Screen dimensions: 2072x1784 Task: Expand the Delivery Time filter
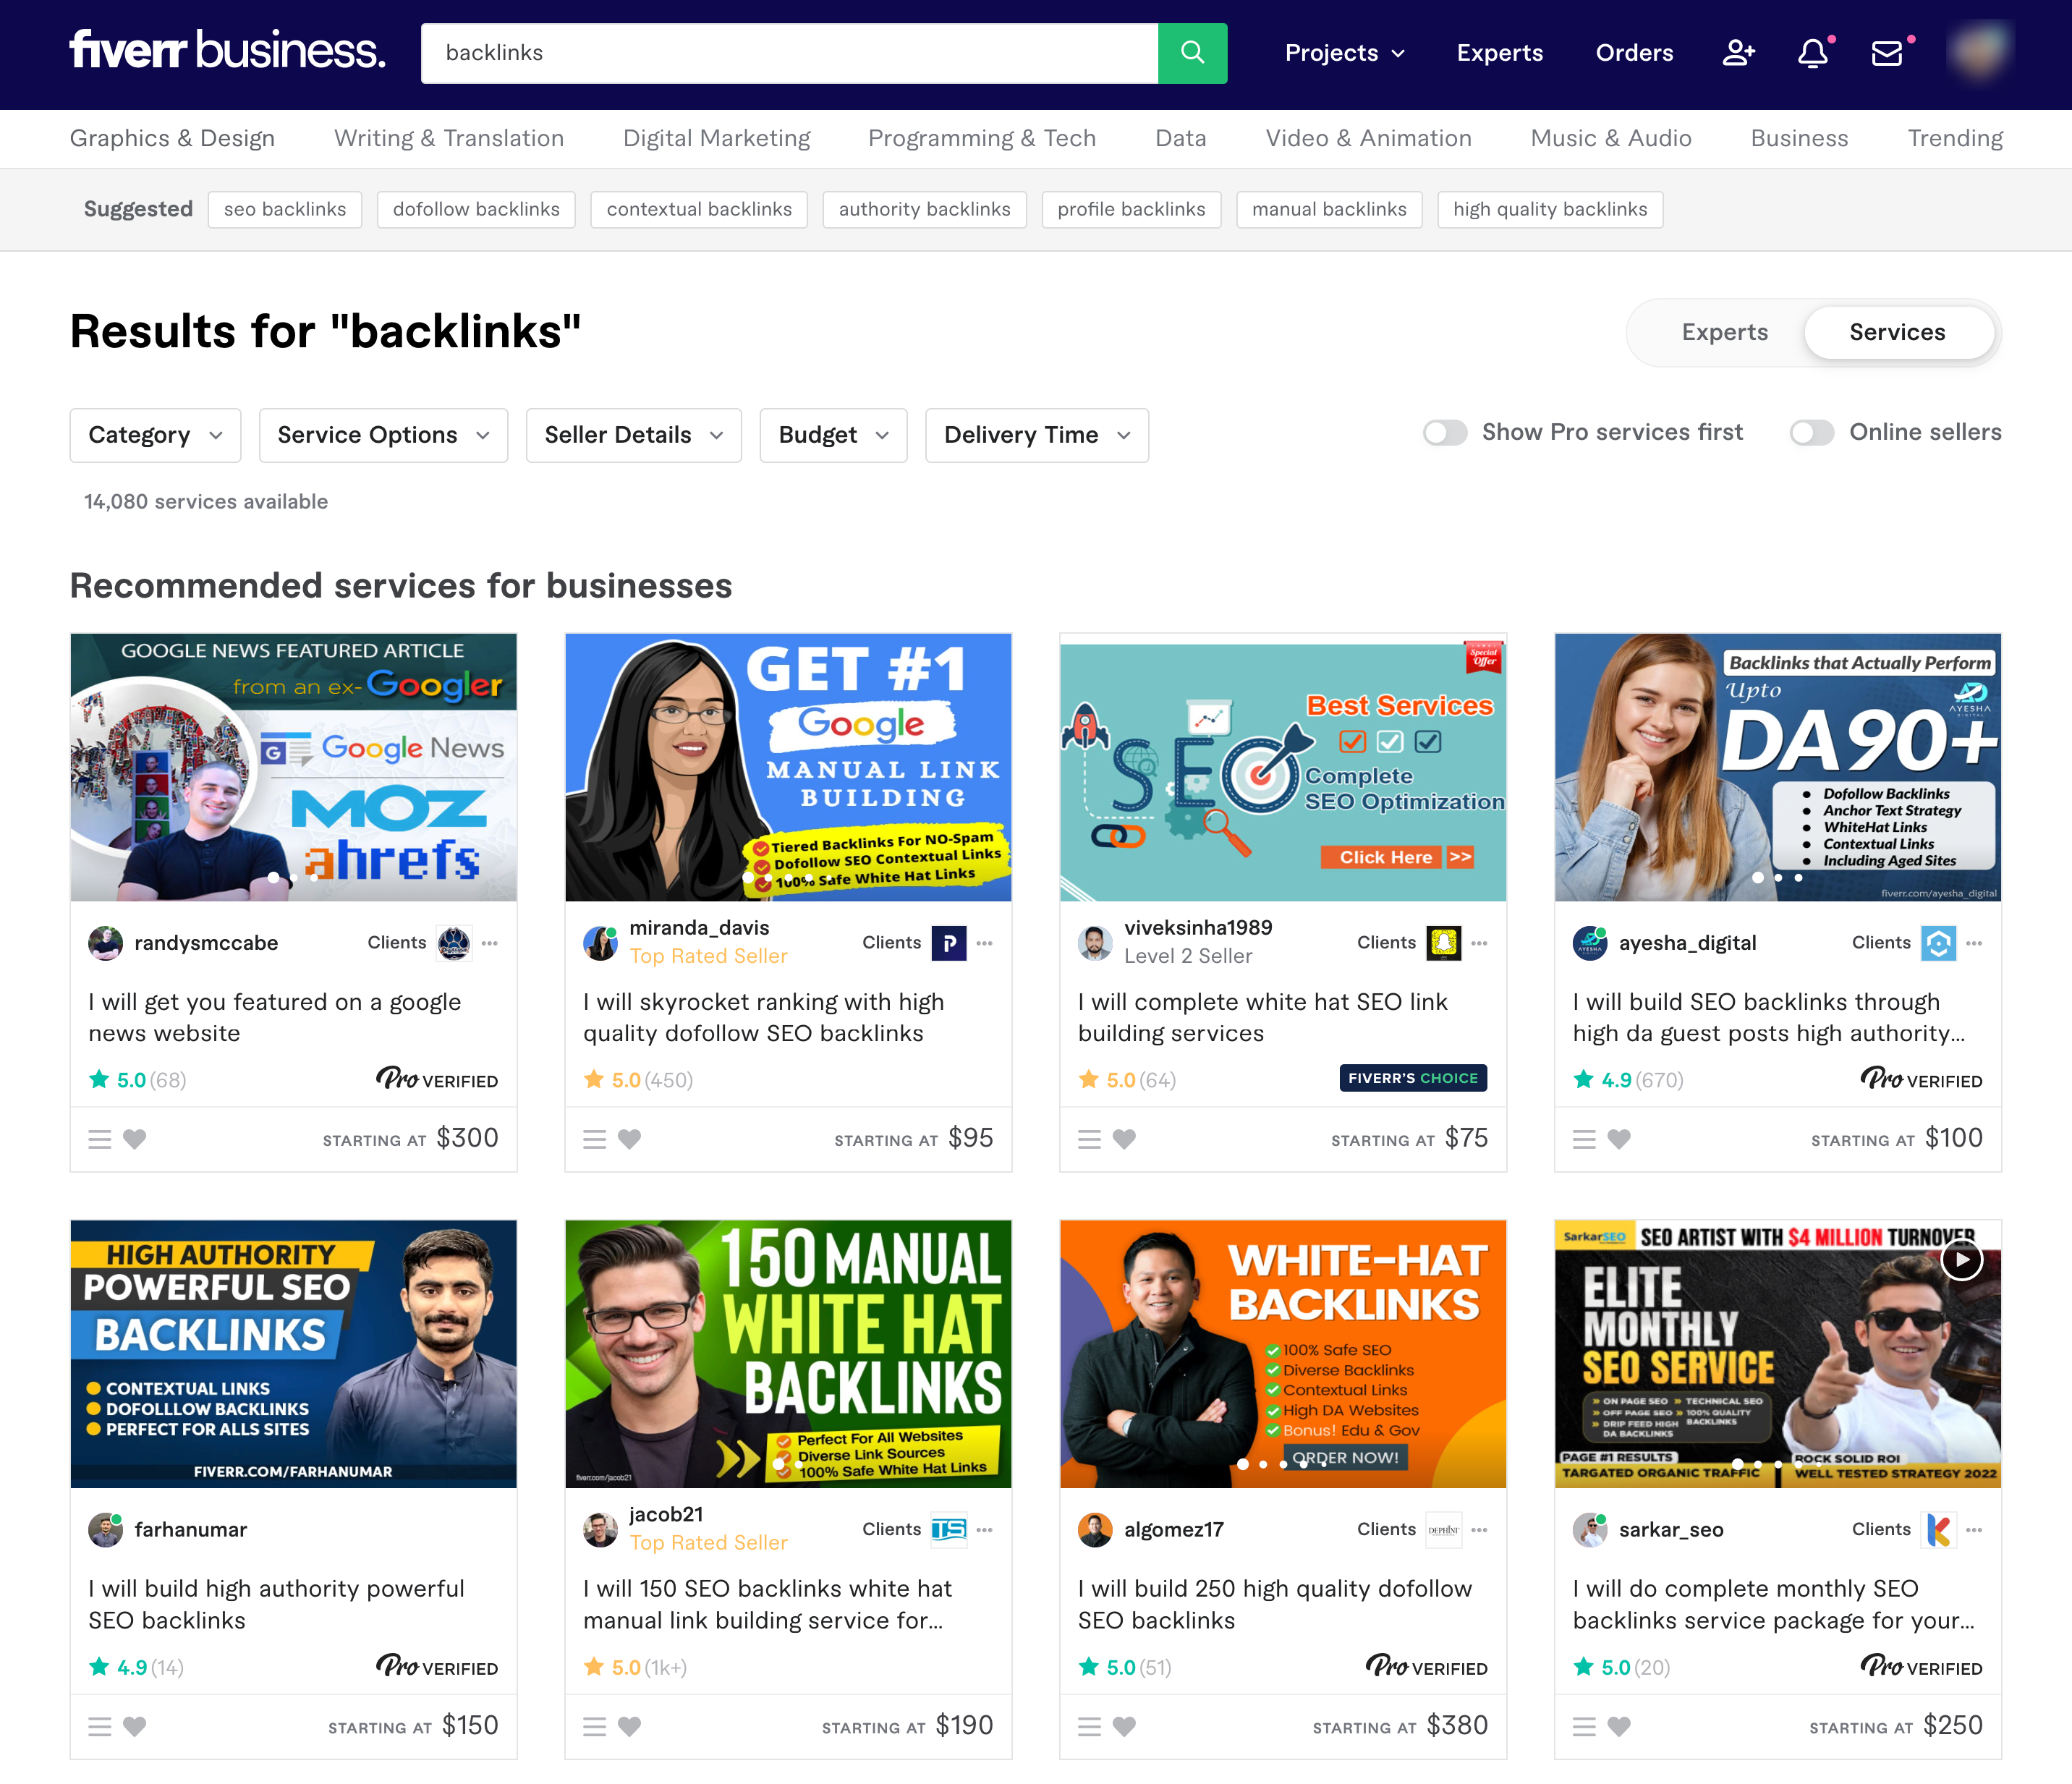1037,435
